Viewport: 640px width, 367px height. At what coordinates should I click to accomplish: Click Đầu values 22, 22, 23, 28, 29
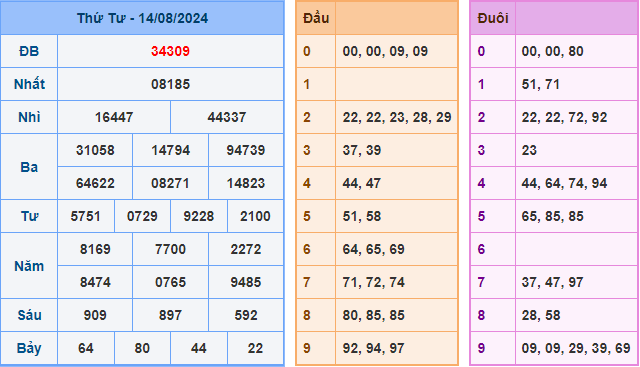point(397,118)
